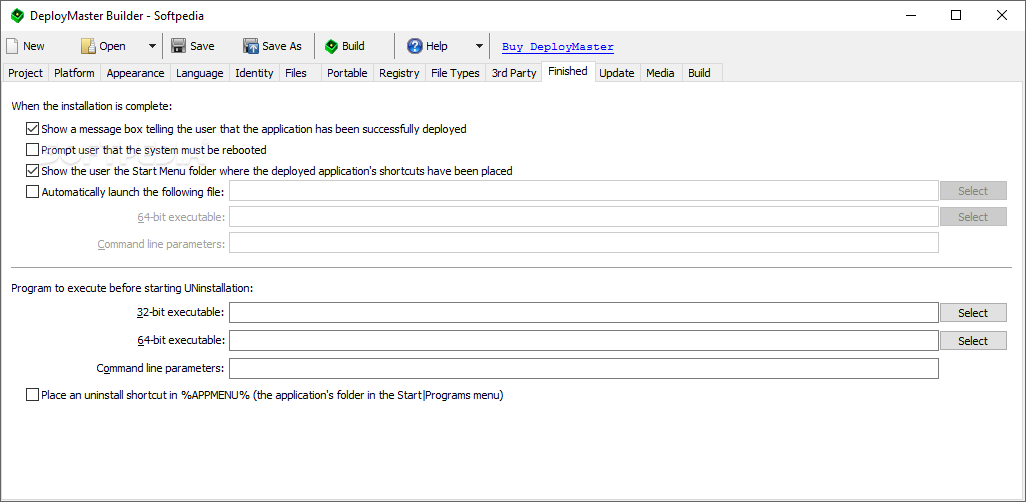Viewport: 1026px width, 502px height.
Task: Switch to the Platform tab
Action: tap(74, 73)
